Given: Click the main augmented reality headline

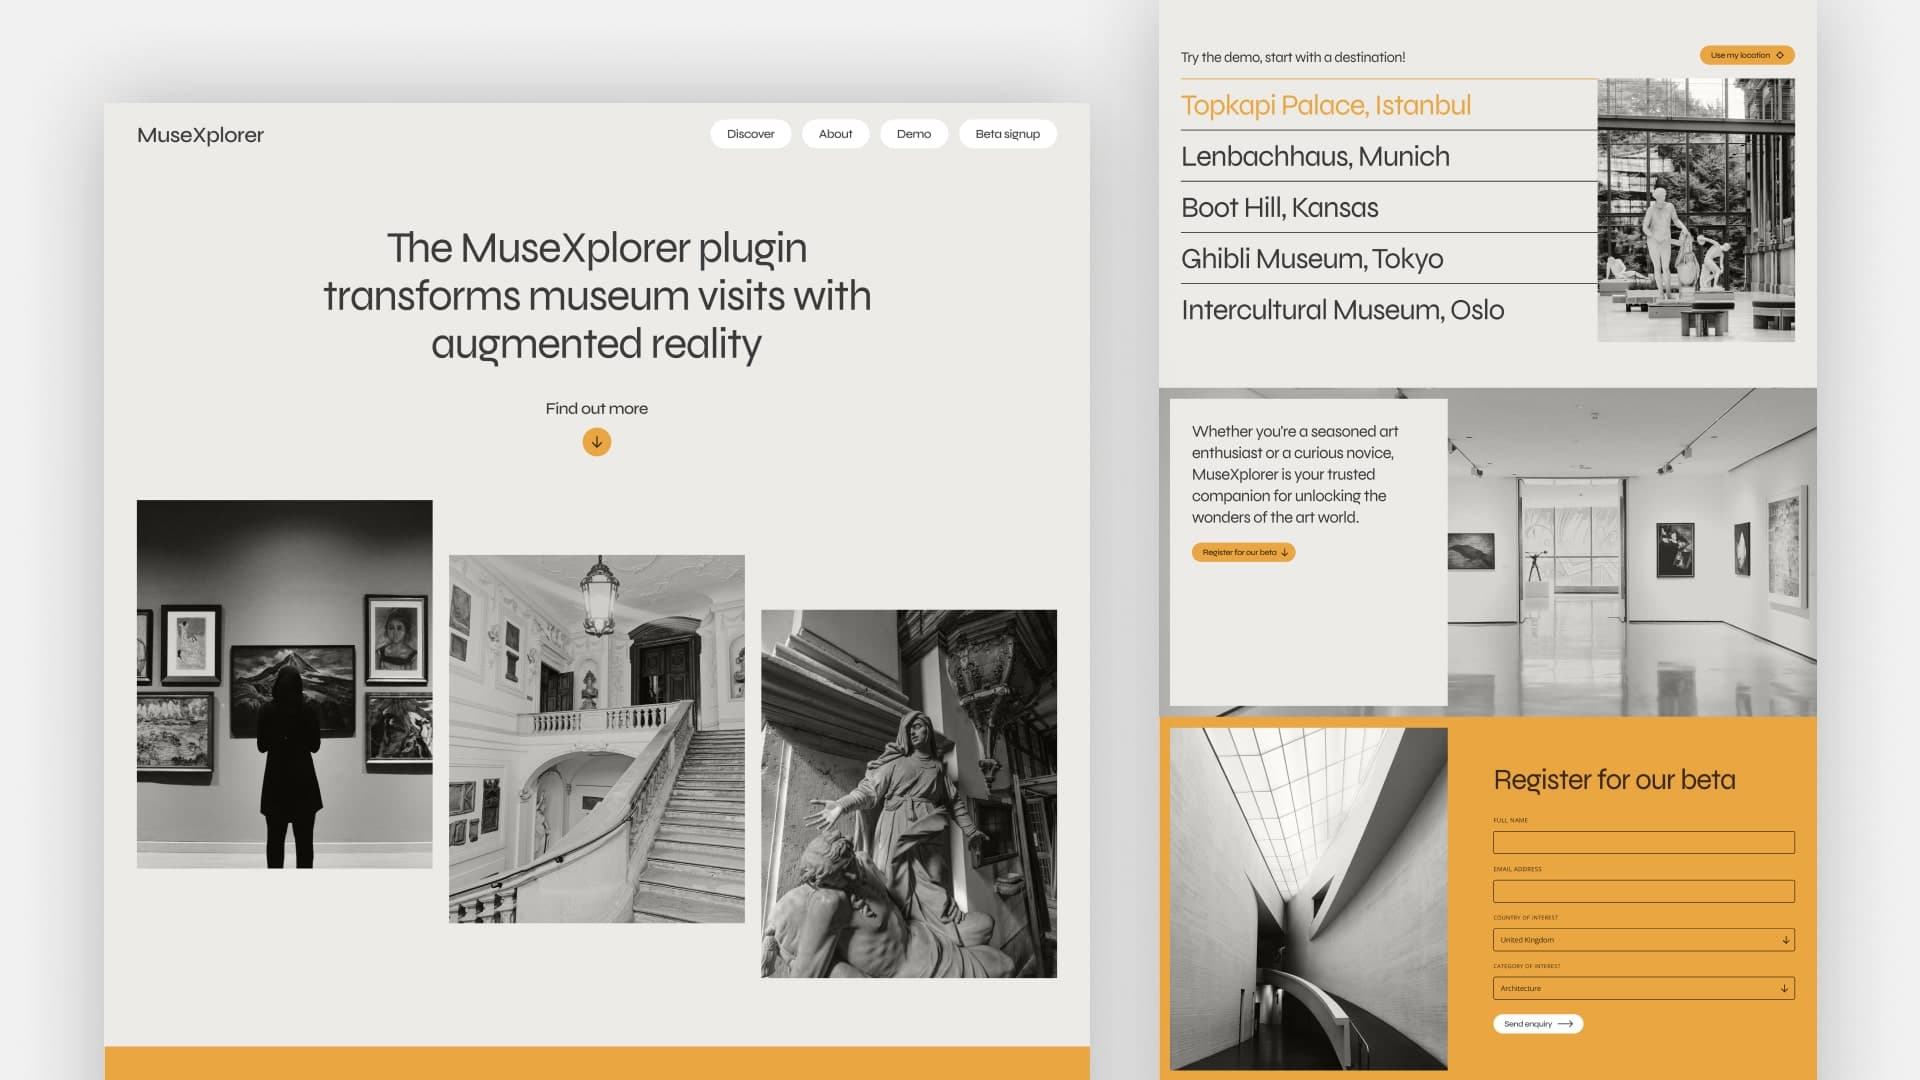Looking at the screenshot, I should pos(597,296).
